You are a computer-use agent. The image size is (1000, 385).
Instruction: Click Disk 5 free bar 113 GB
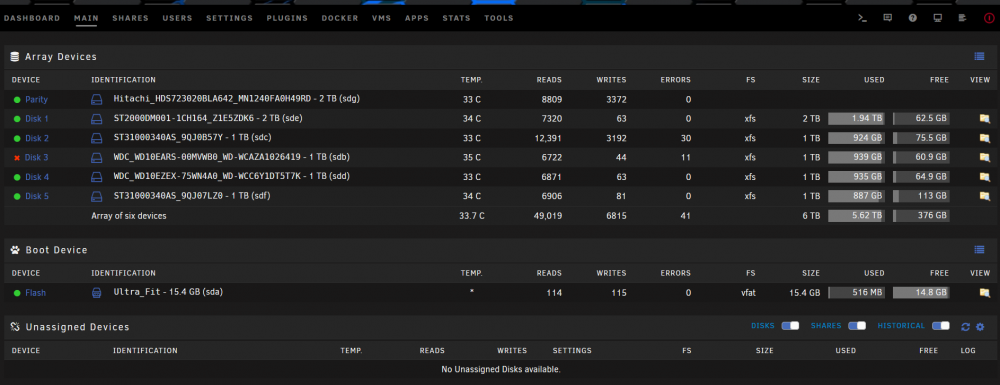pos(921,196)
